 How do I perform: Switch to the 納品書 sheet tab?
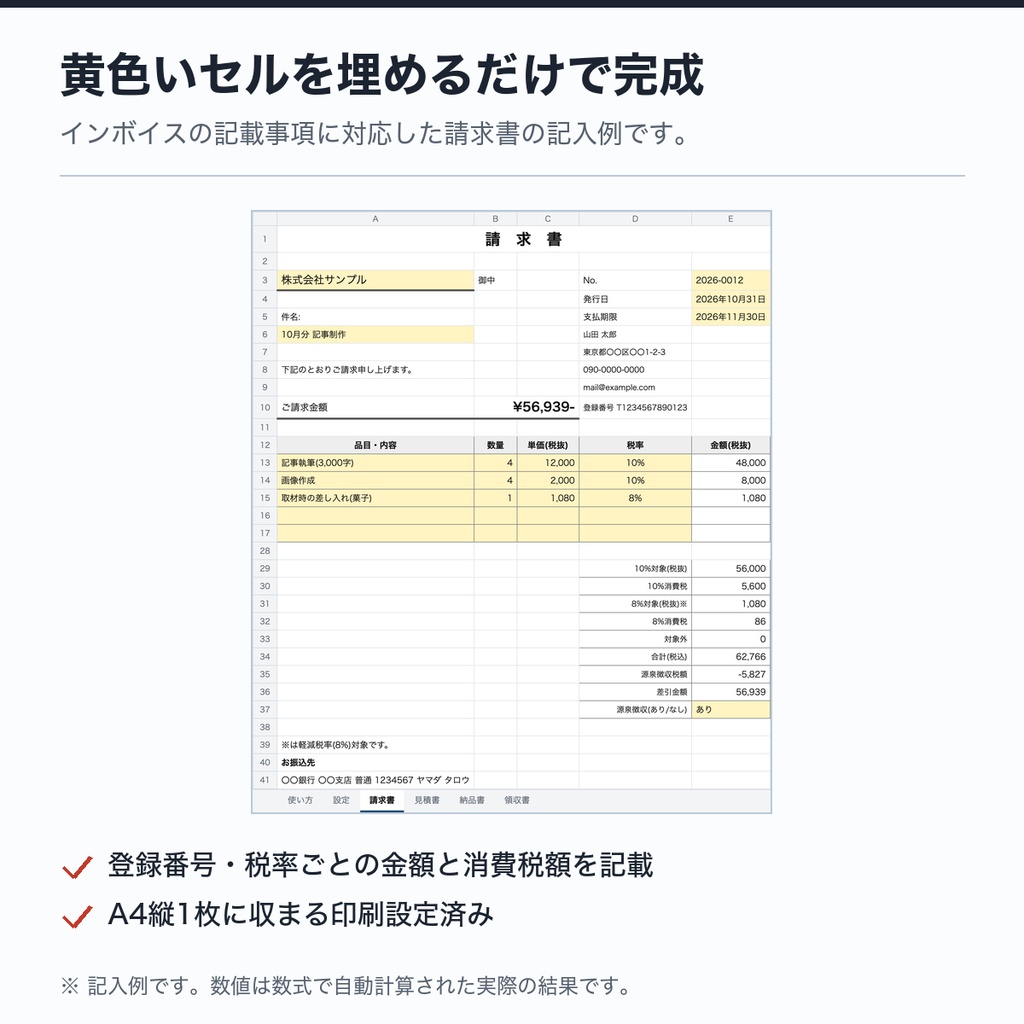click(472, 800)
